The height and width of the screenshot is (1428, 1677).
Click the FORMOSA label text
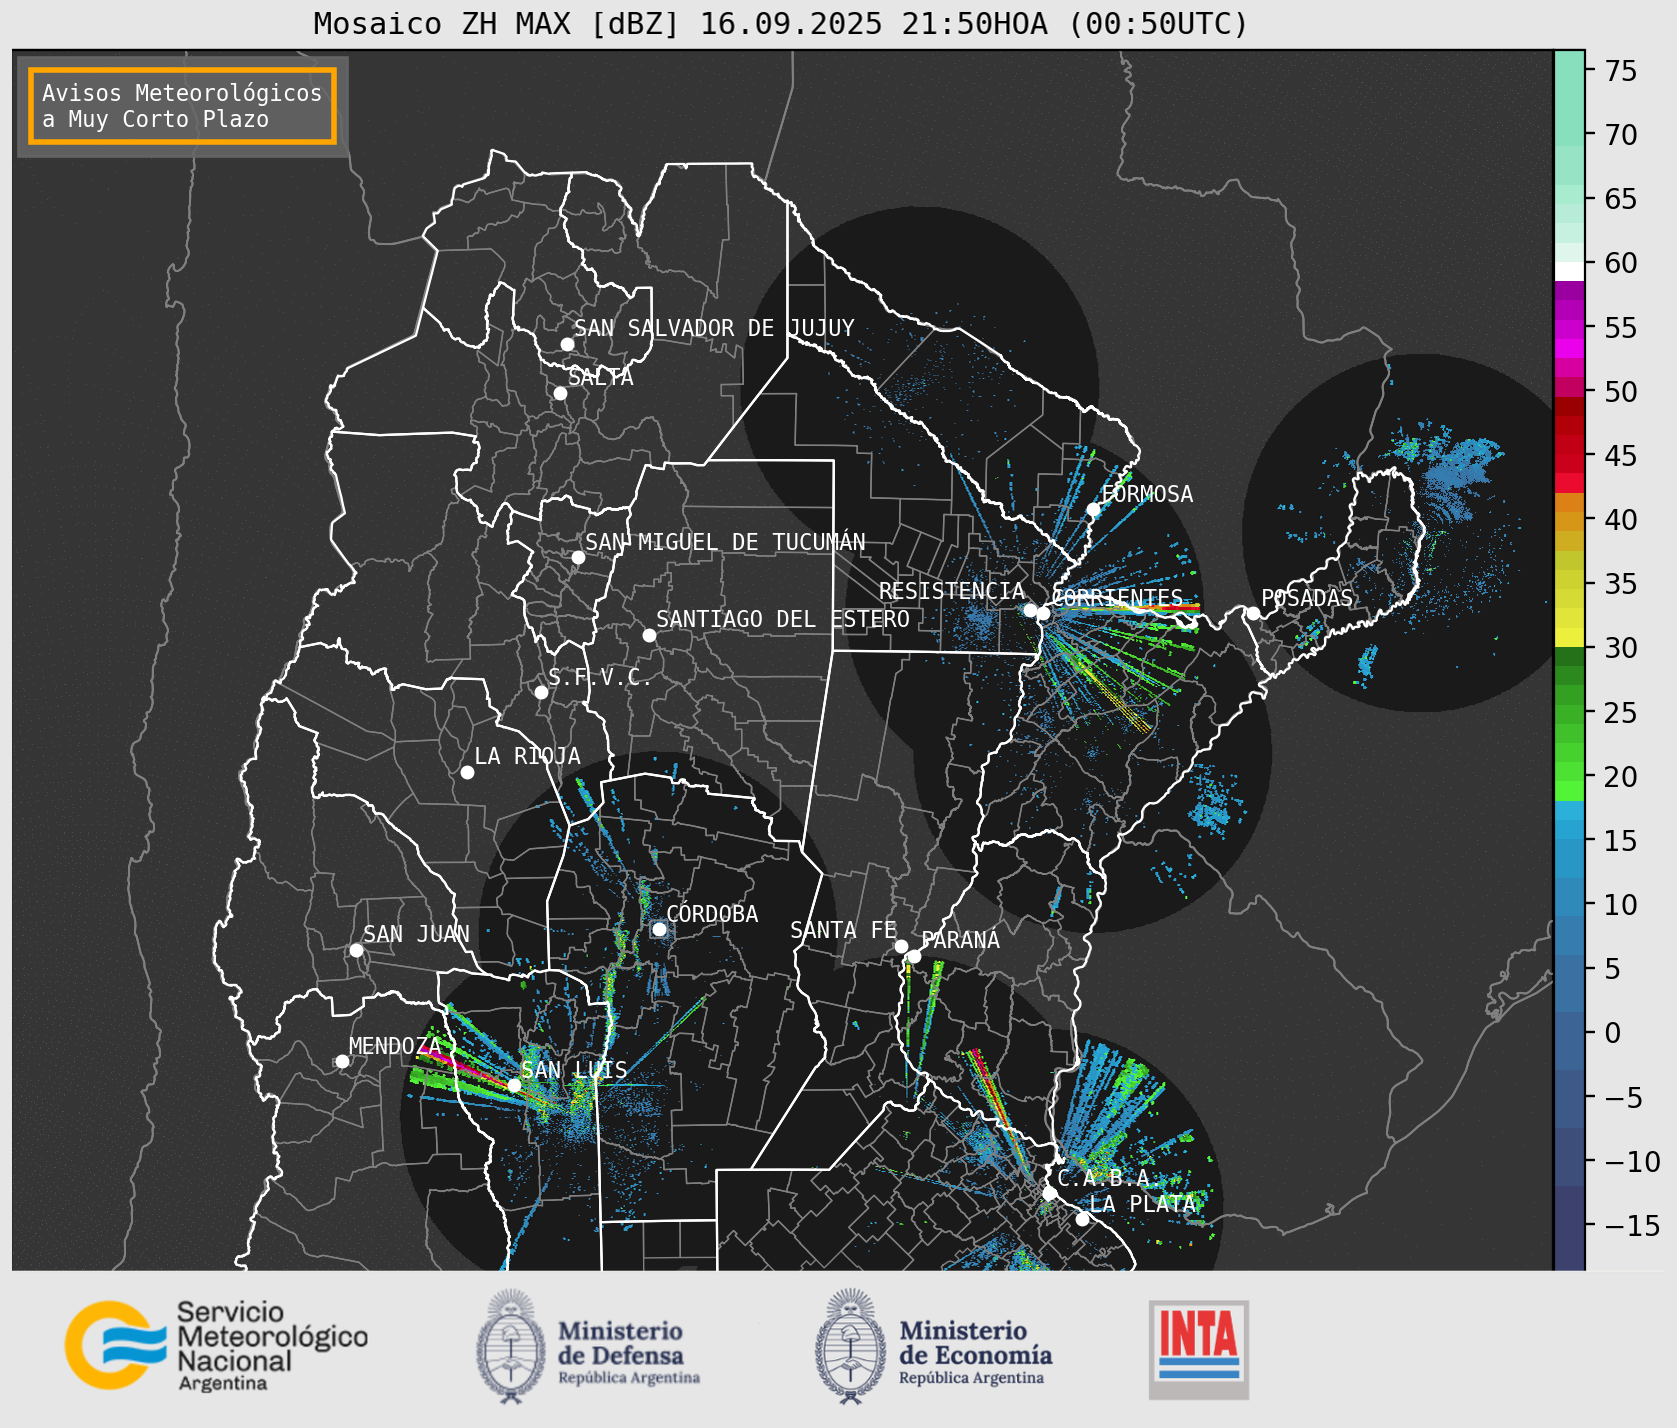point(1147,494)
